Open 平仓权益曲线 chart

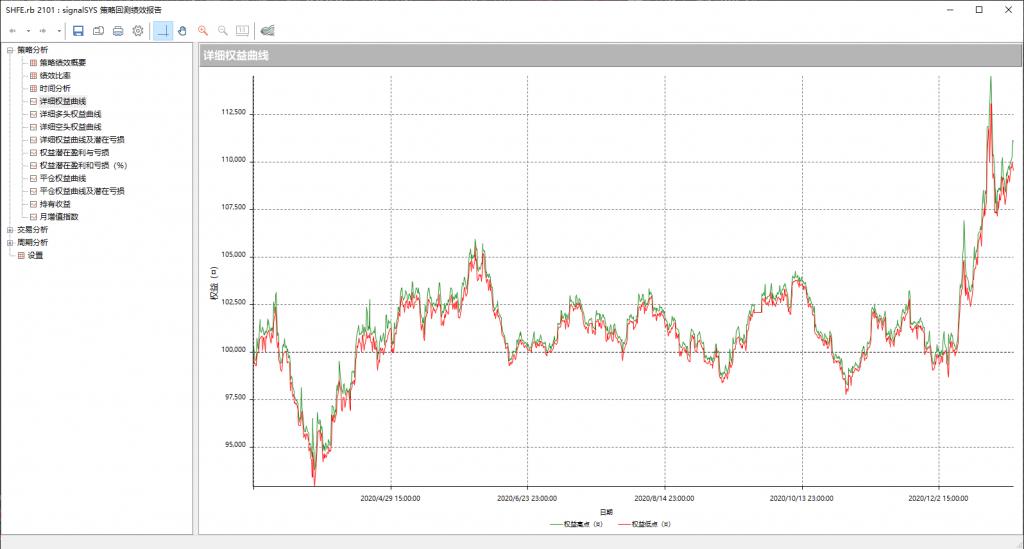[x=63, y=178]
